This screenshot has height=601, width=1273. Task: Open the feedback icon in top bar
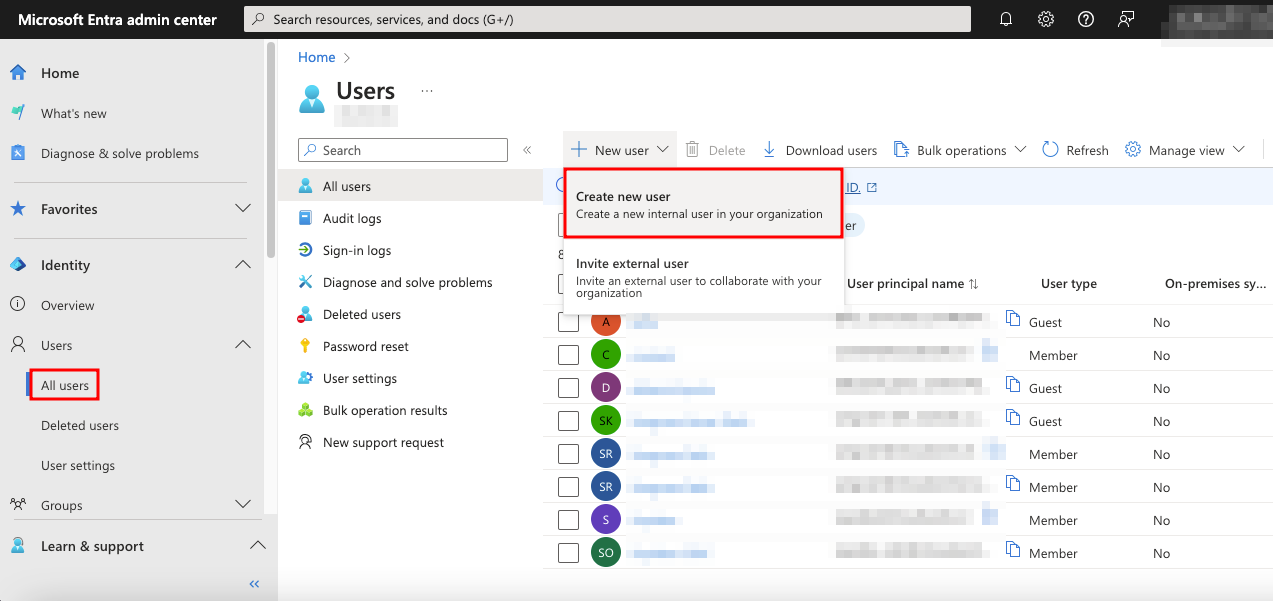tap(1126, 19)
